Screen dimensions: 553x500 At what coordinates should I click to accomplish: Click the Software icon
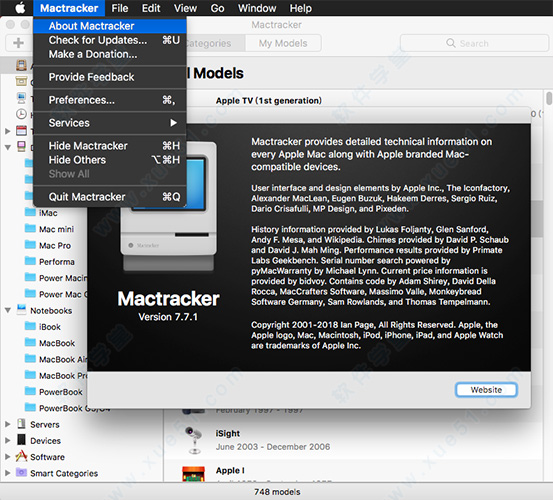click(21, 456)
